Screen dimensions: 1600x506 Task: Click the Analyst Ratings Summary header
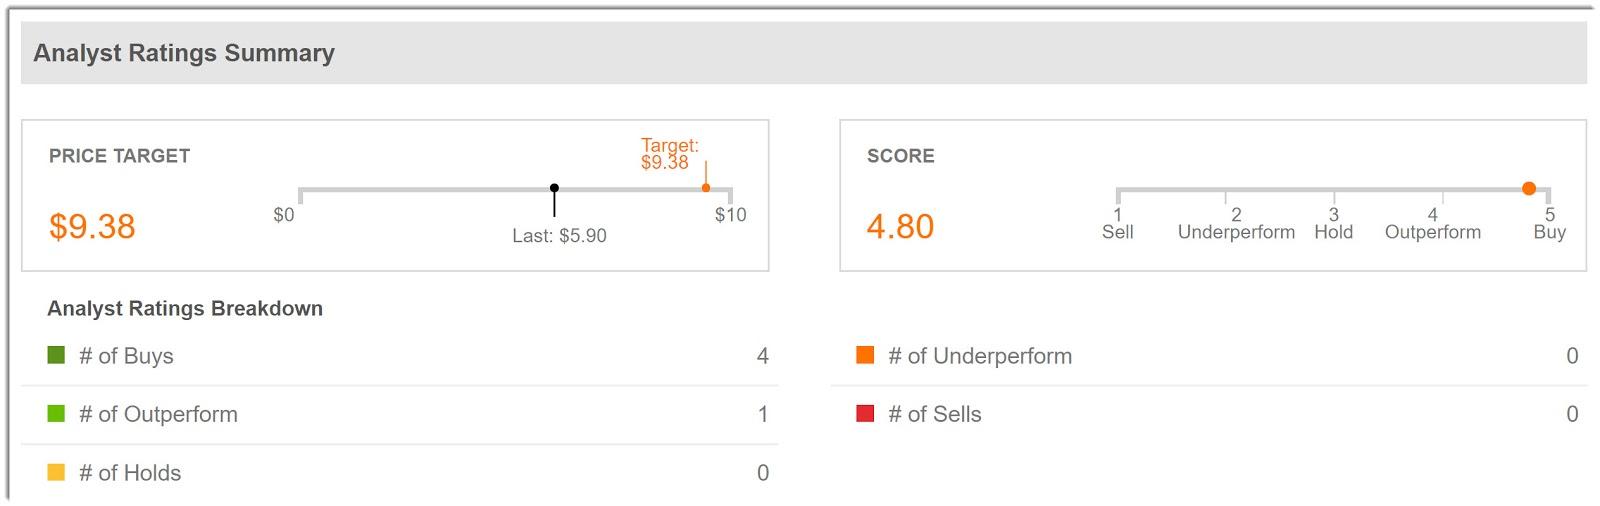coord(184,53)
